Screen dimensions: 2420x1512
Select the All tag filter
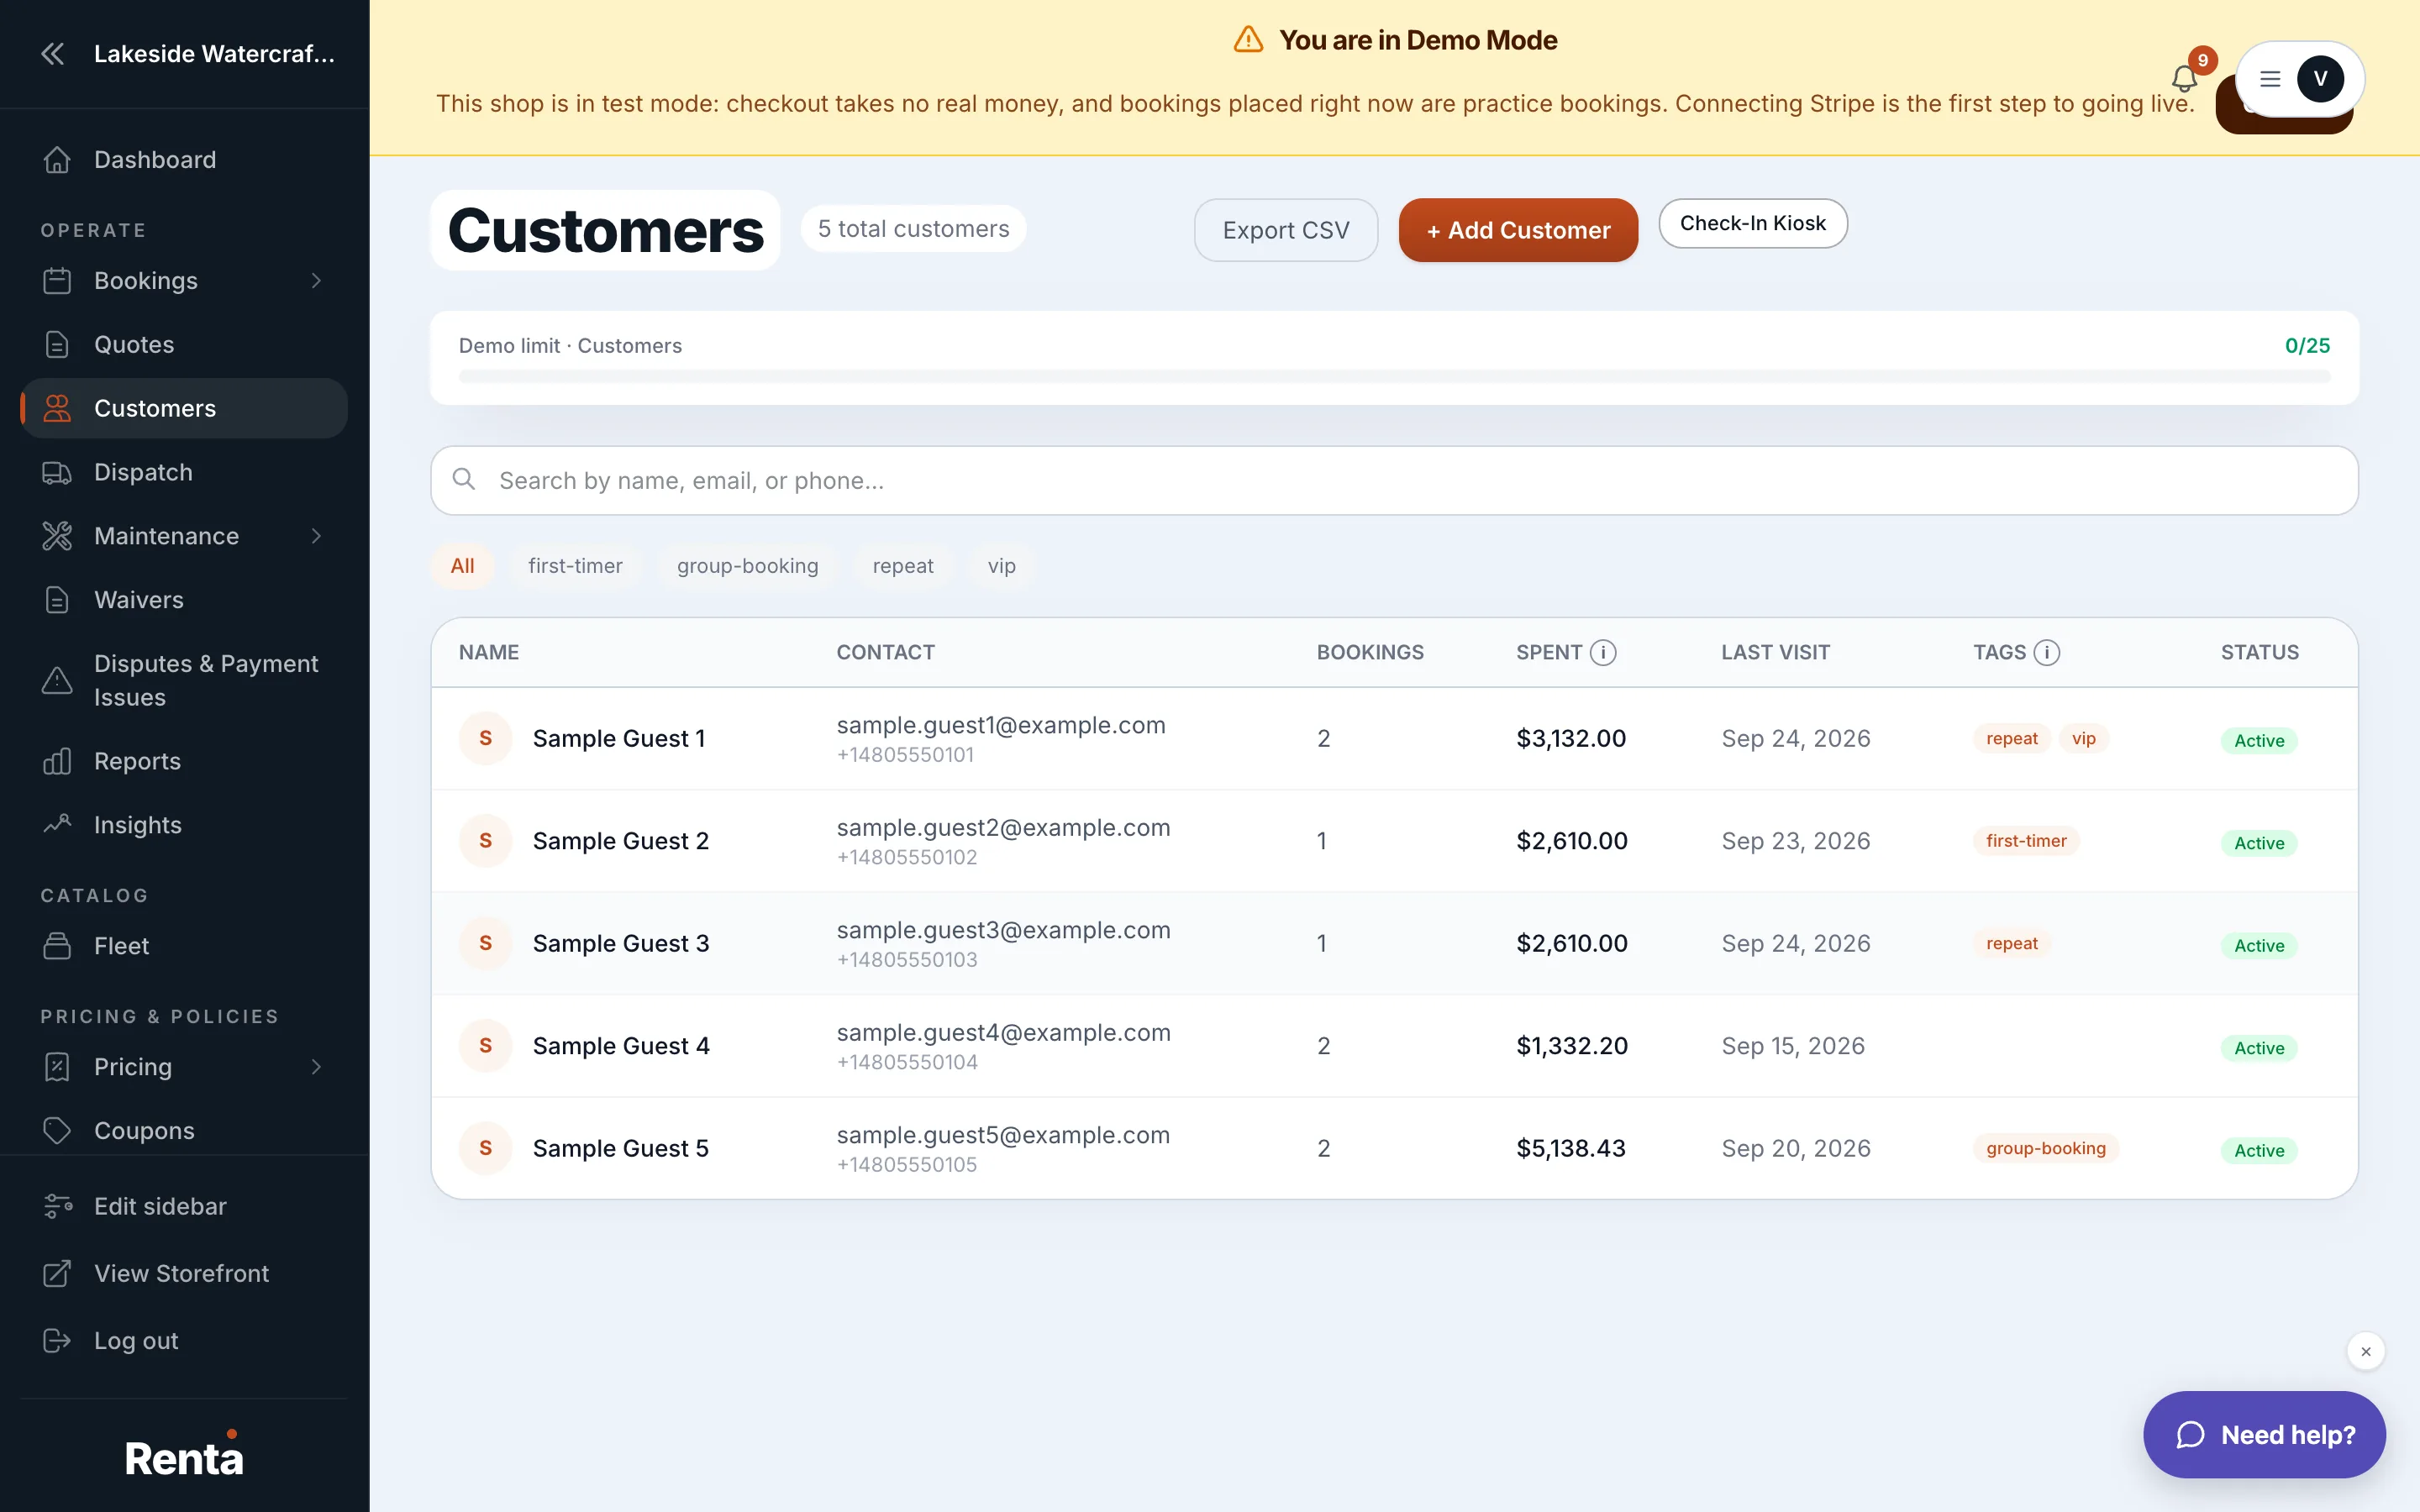coord(462,566)
